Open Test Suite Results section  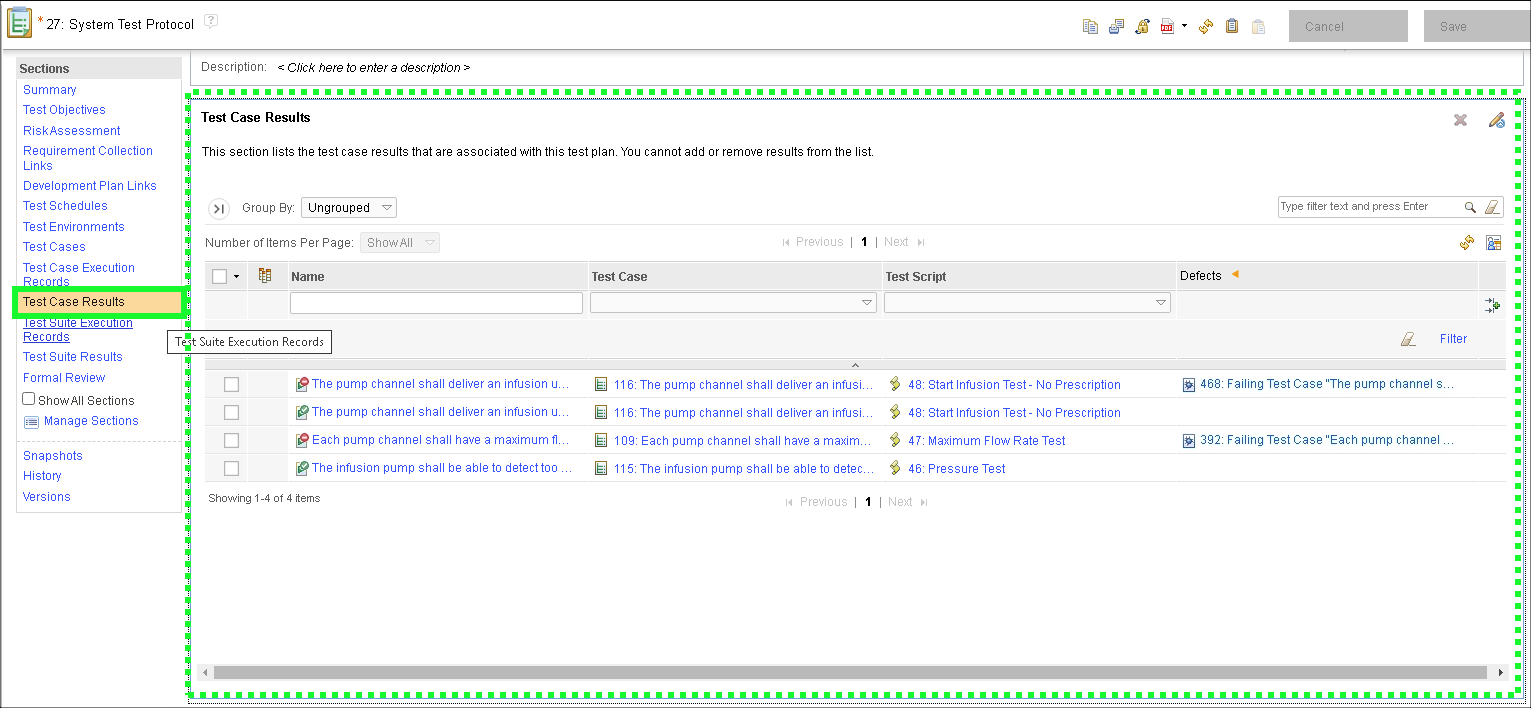[73, 357]
